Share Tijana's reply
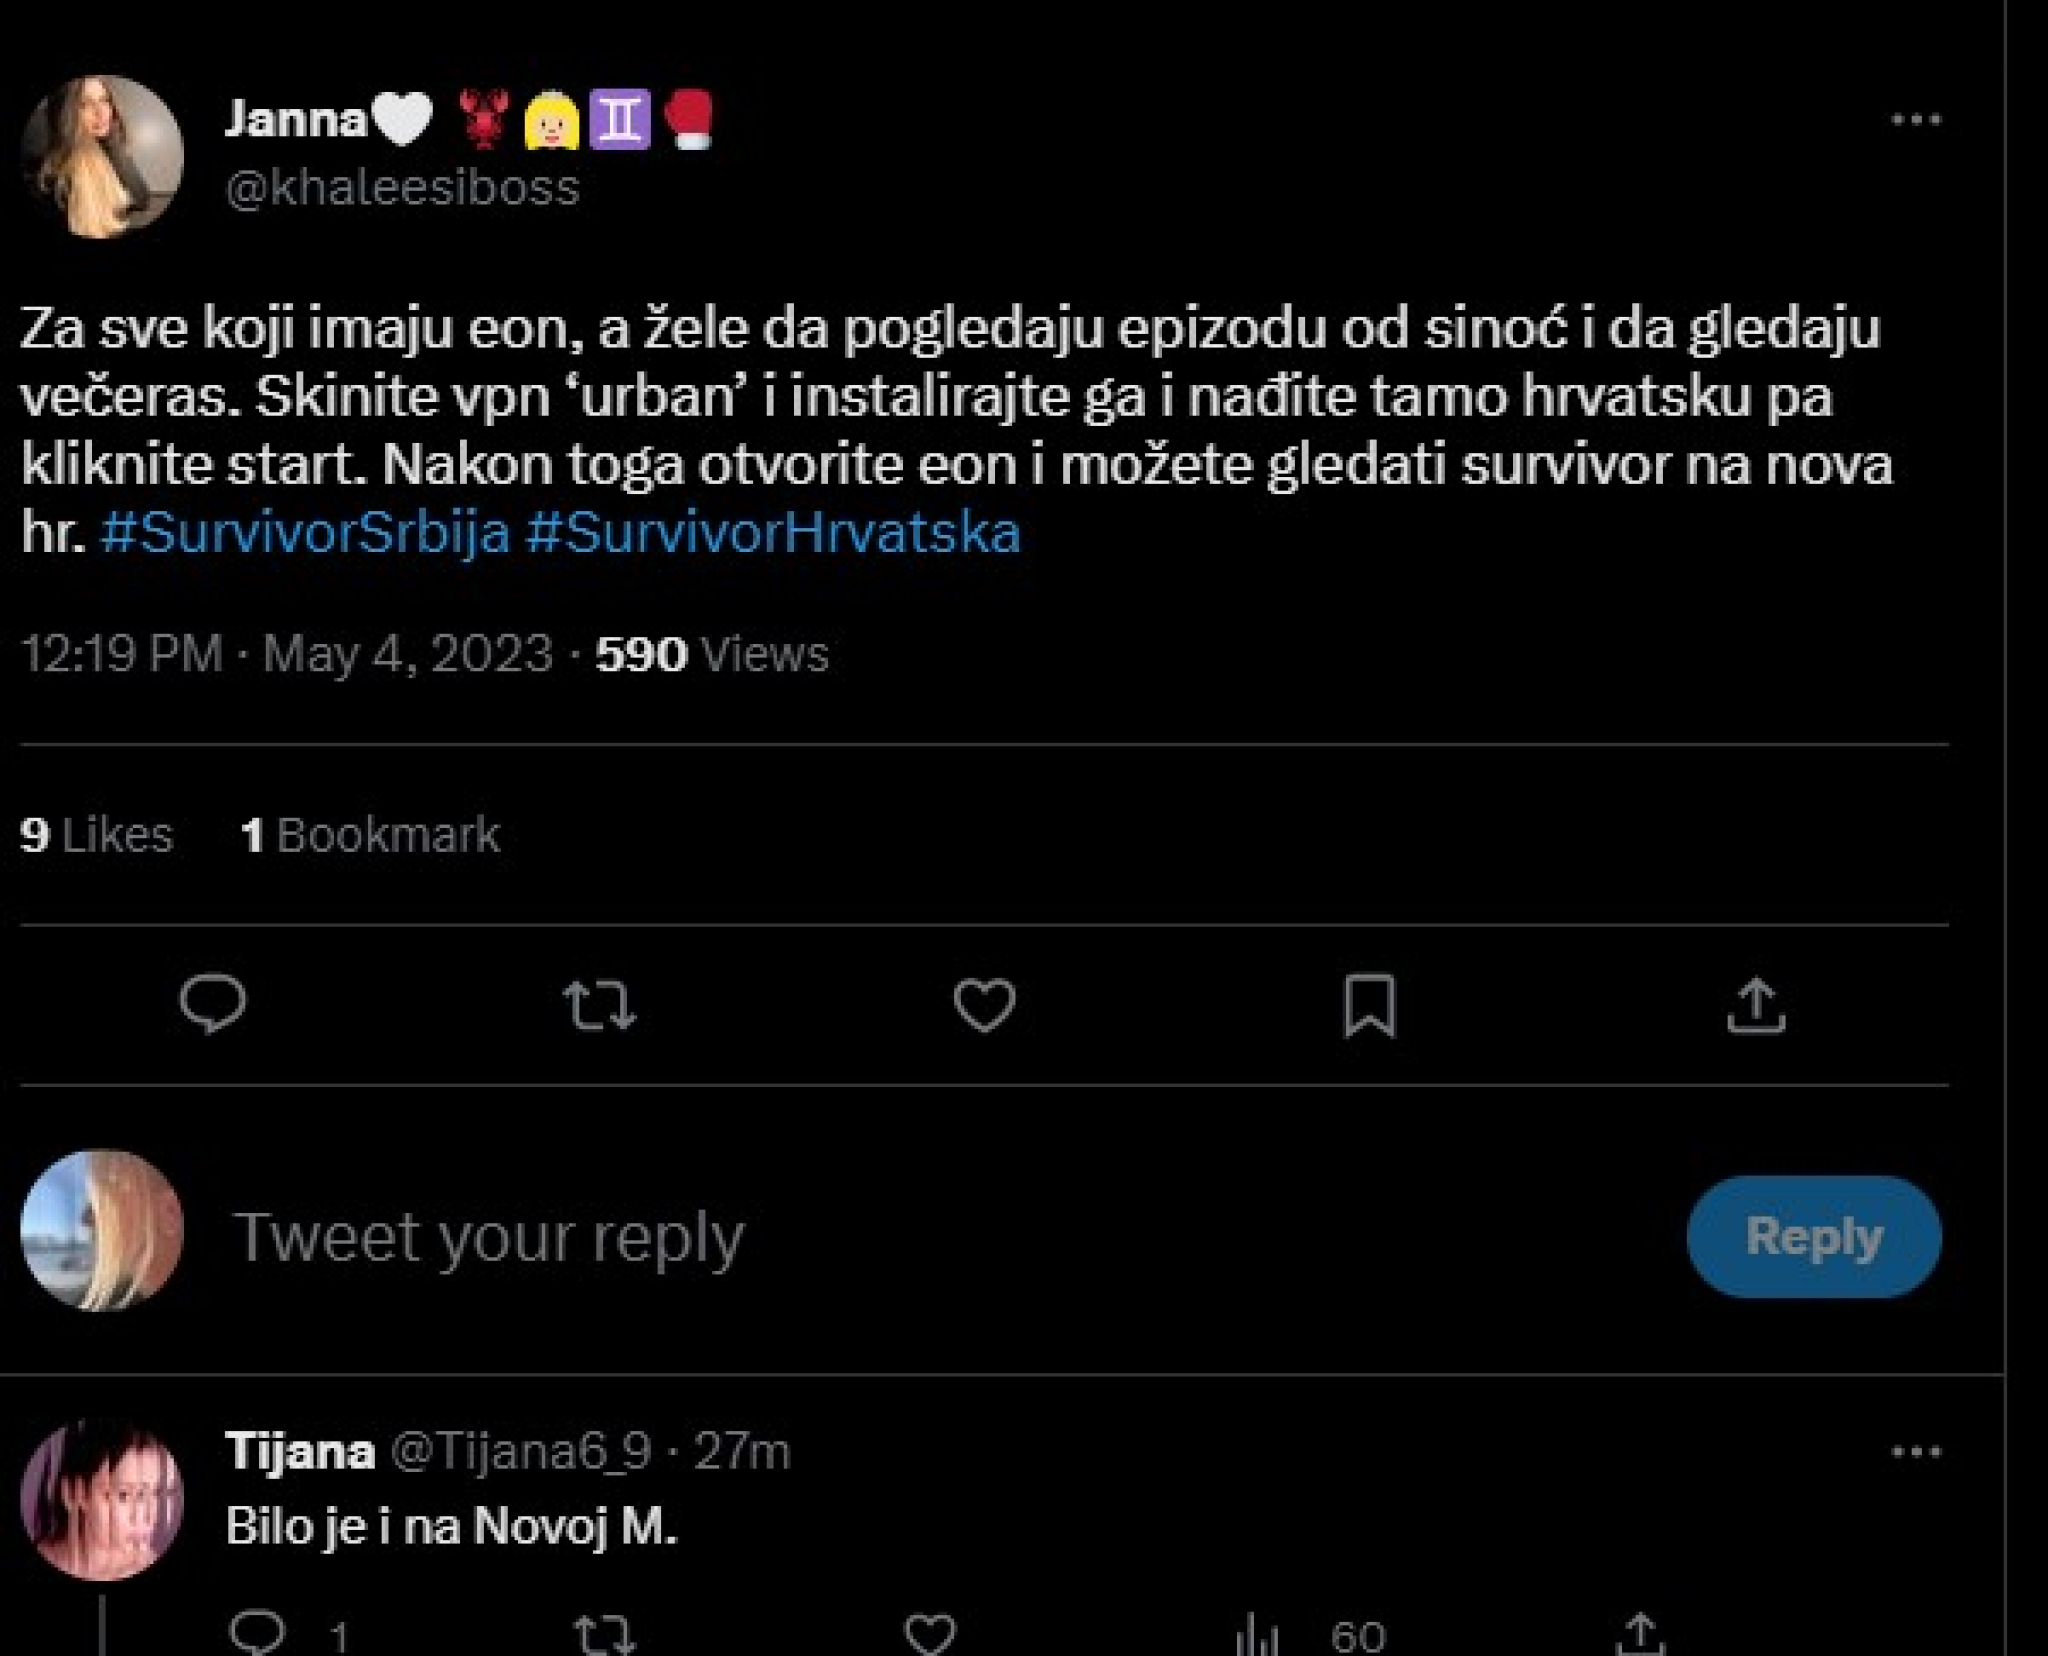The height and width of the screenshot is (1656, 2048). coord(1640,1634)
